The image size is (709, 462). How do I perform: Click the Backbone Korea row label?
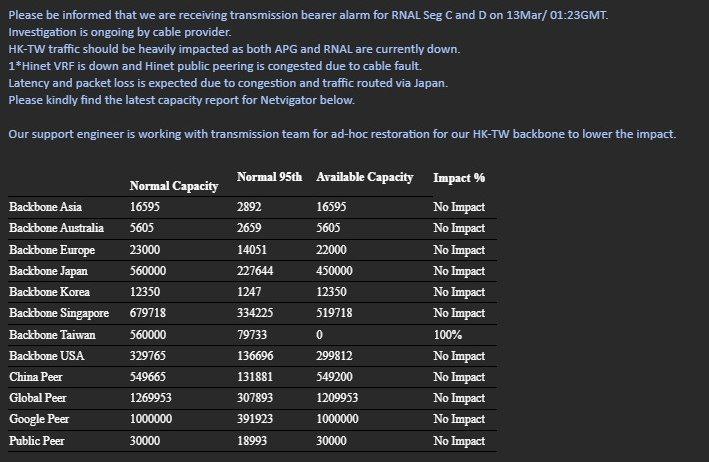coord(50,292)
